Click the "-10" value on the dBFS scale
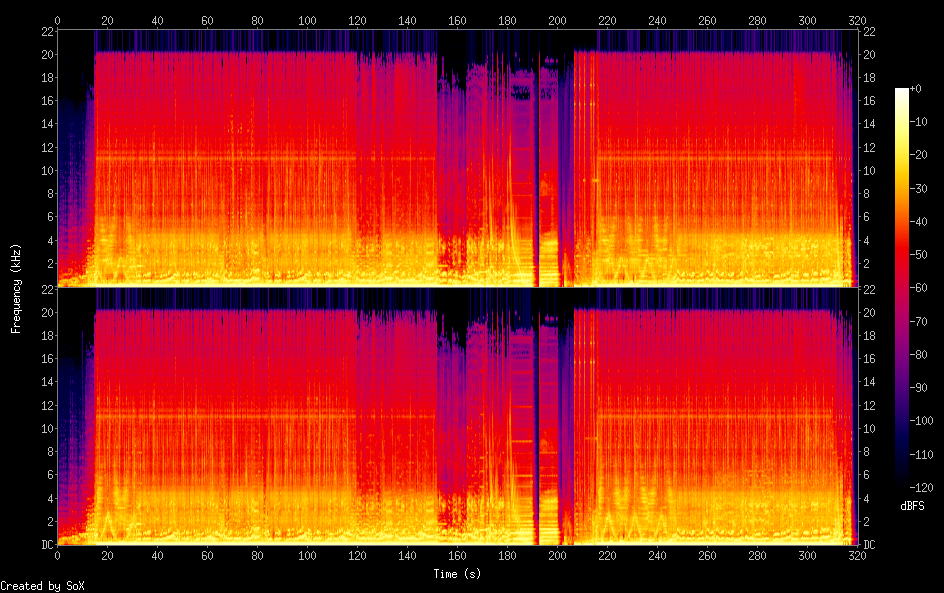The image size is (944, 593). 918,122
